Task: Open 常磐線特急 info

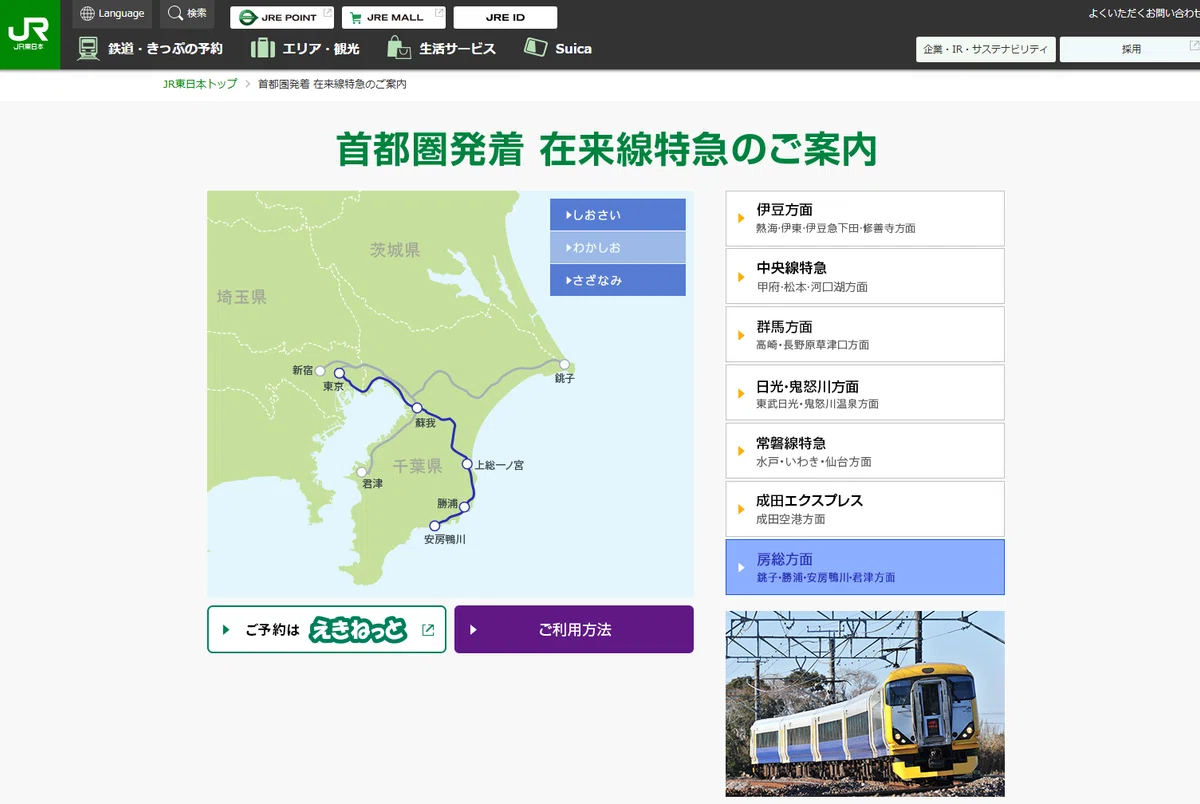Action: (865, 451)
